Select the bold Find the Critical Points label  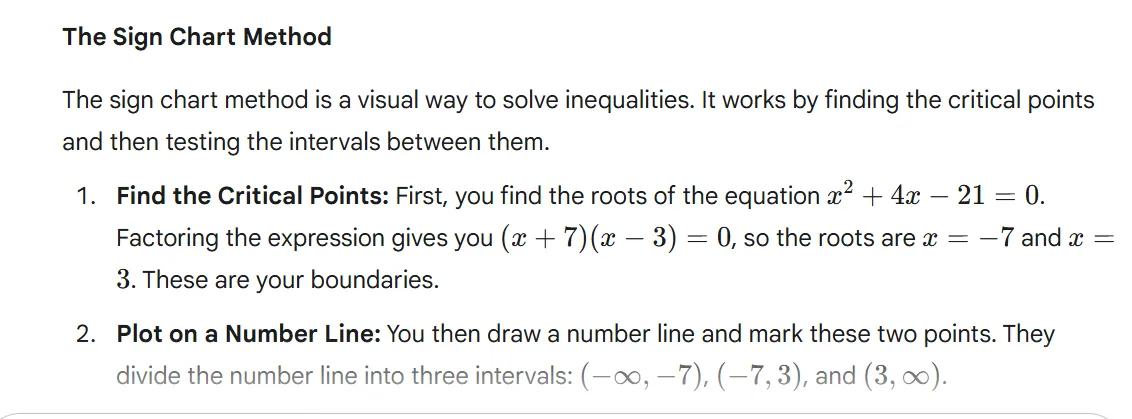pos(252,195)
